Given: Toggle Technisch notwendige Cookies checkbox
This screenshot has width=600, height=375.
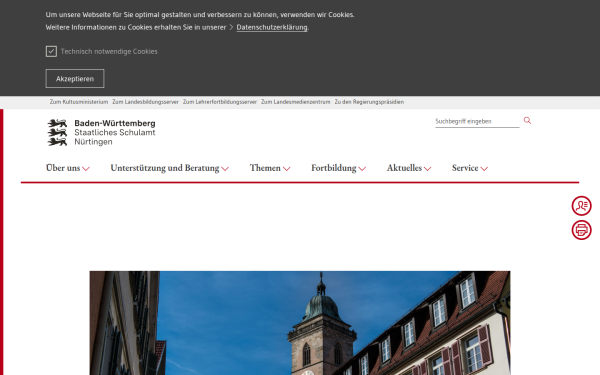Looking at the screenshot, I should [x=51, y=51].
